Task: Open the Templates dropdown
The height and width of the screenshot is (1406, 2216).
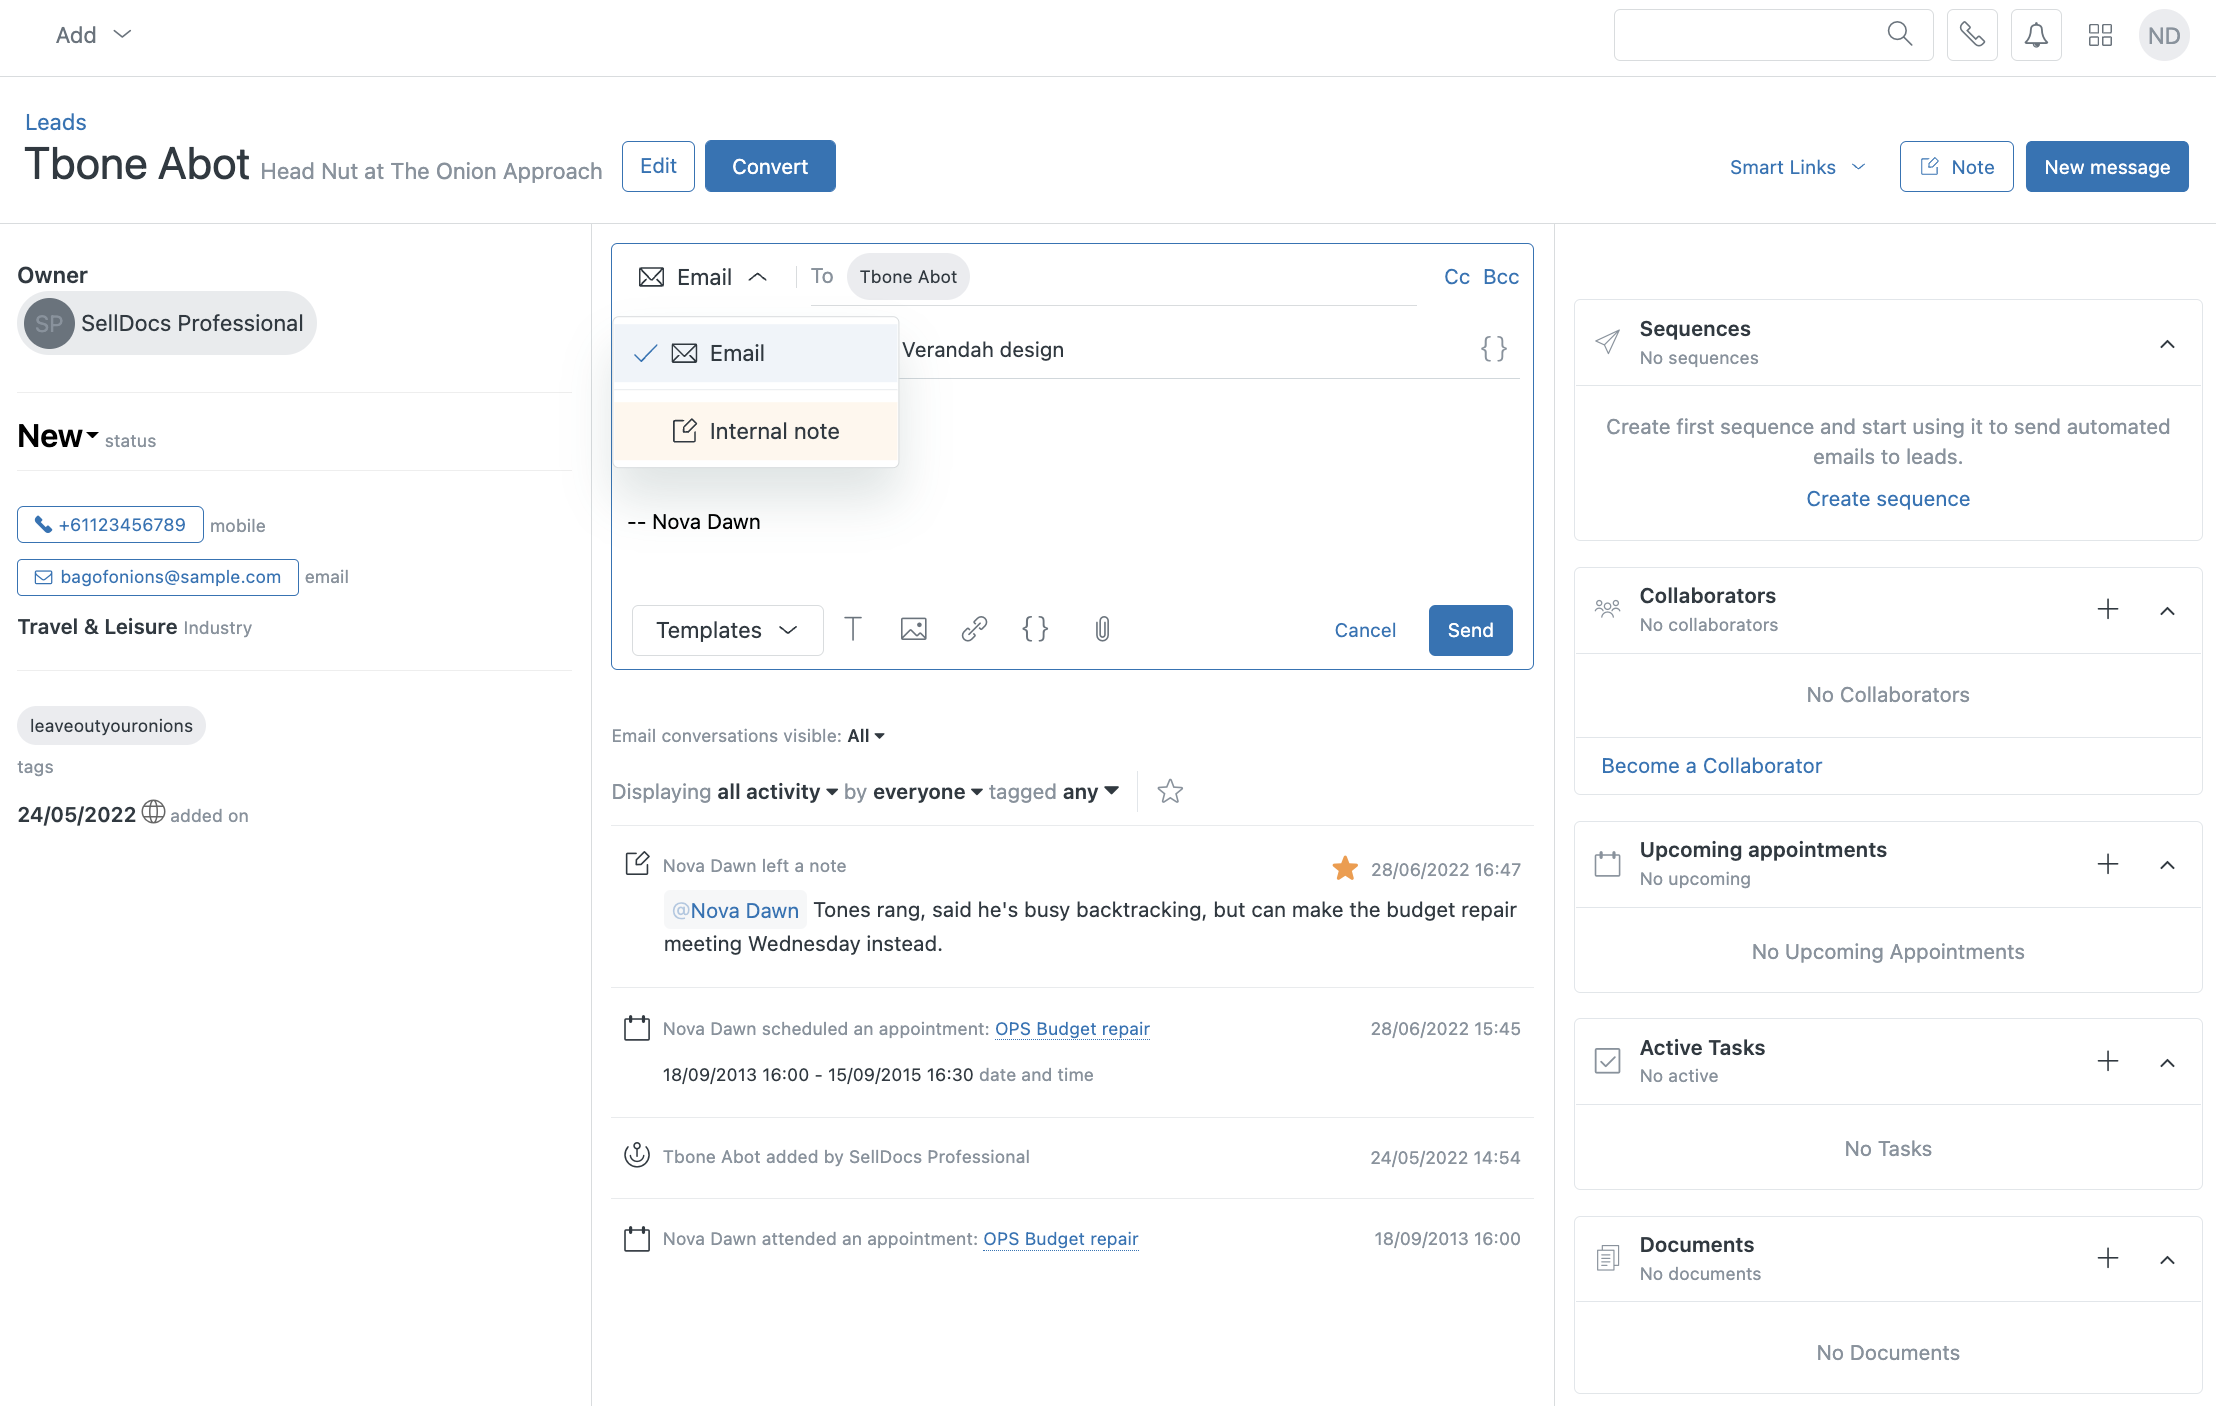Action: pos(727,630)
